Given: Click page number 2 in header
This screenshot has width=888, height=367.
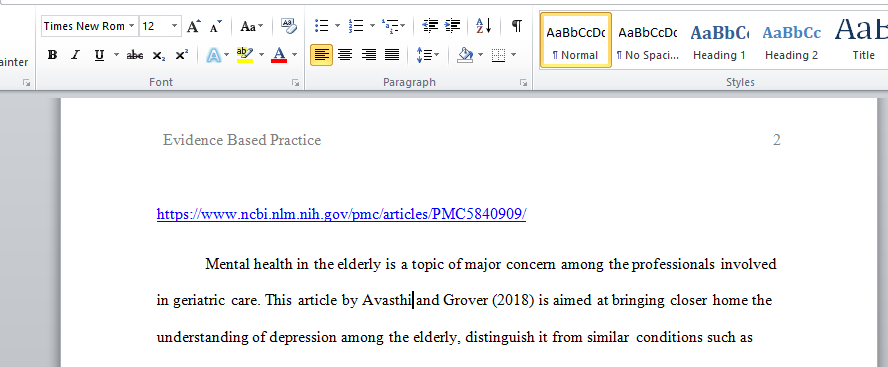Looking at the screenshot, I should tap(776, 140).
